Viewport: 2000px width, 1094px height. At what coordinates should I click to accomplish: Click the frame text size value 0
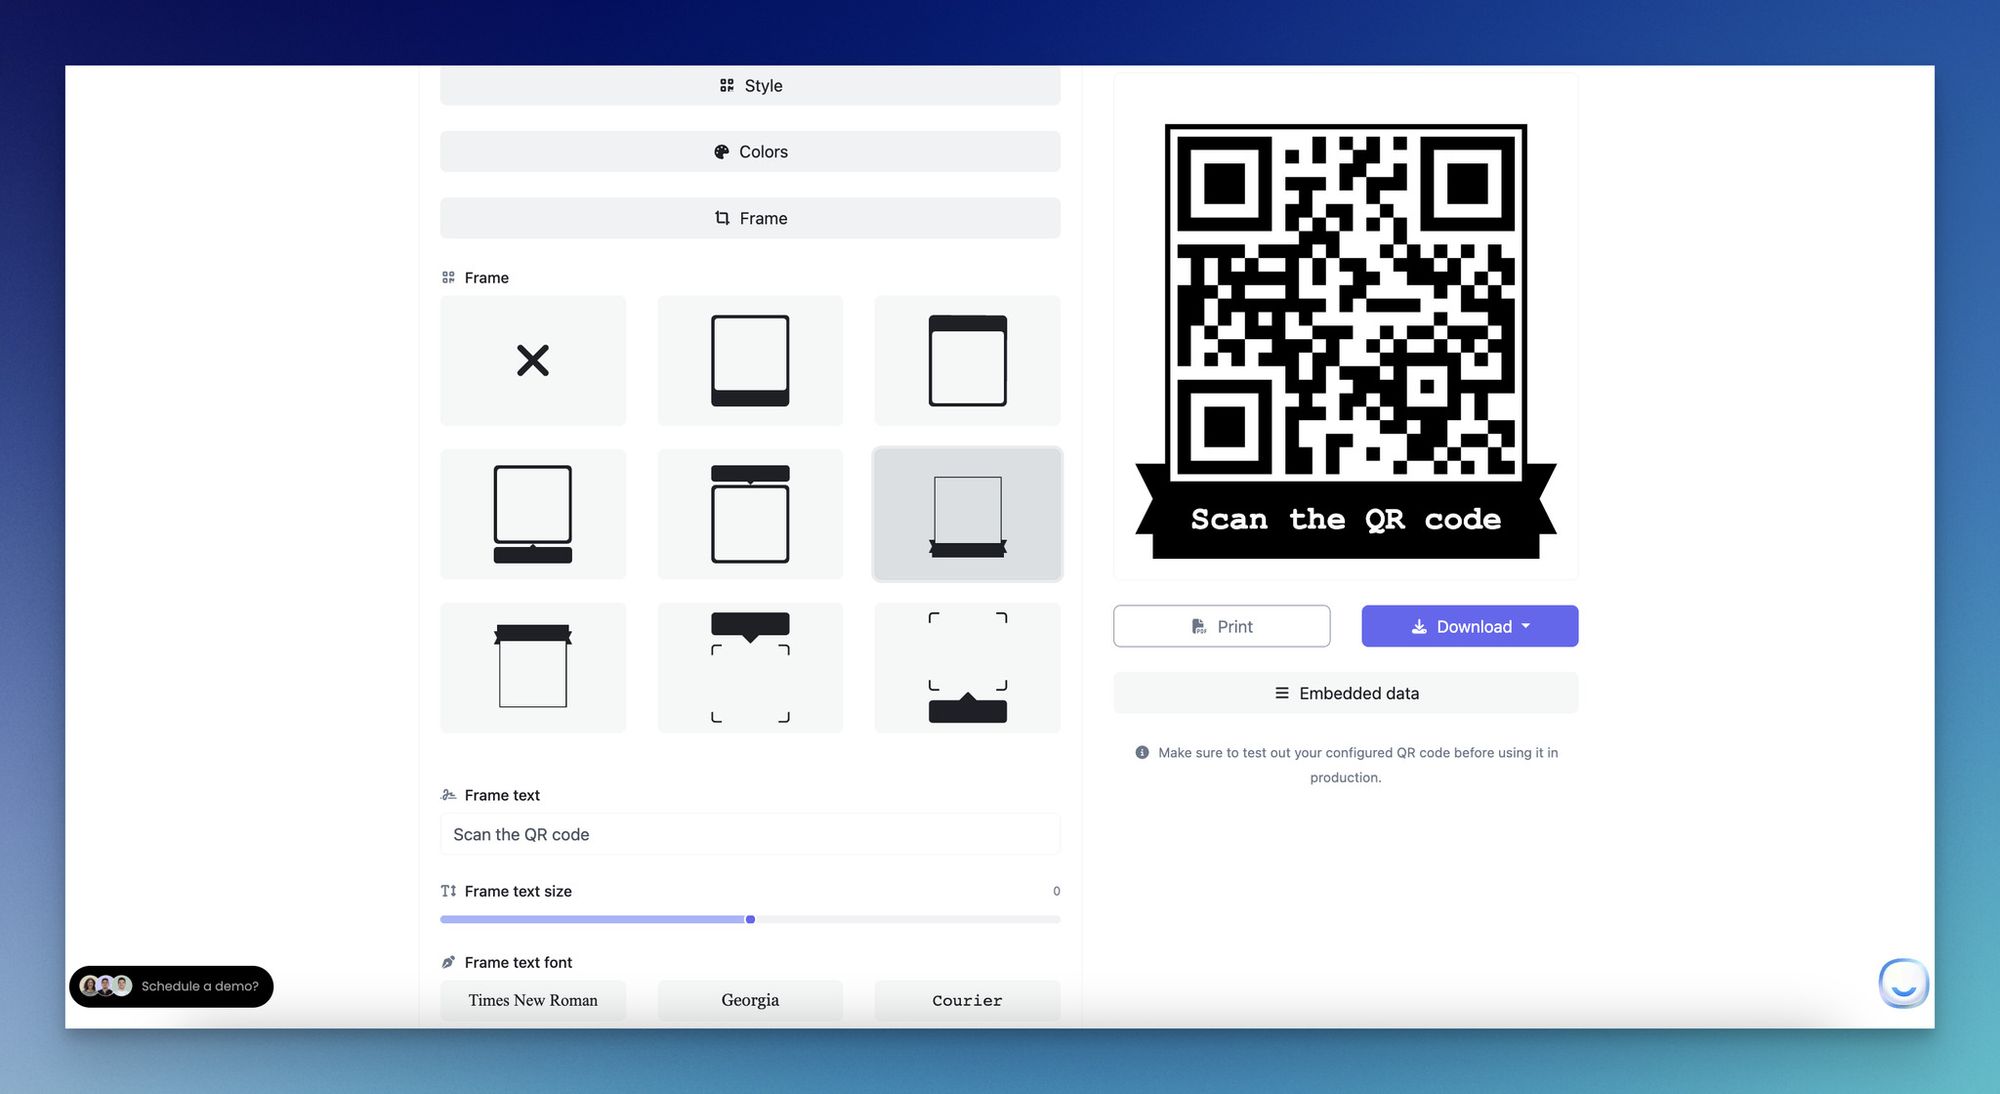coord(1056,891)
